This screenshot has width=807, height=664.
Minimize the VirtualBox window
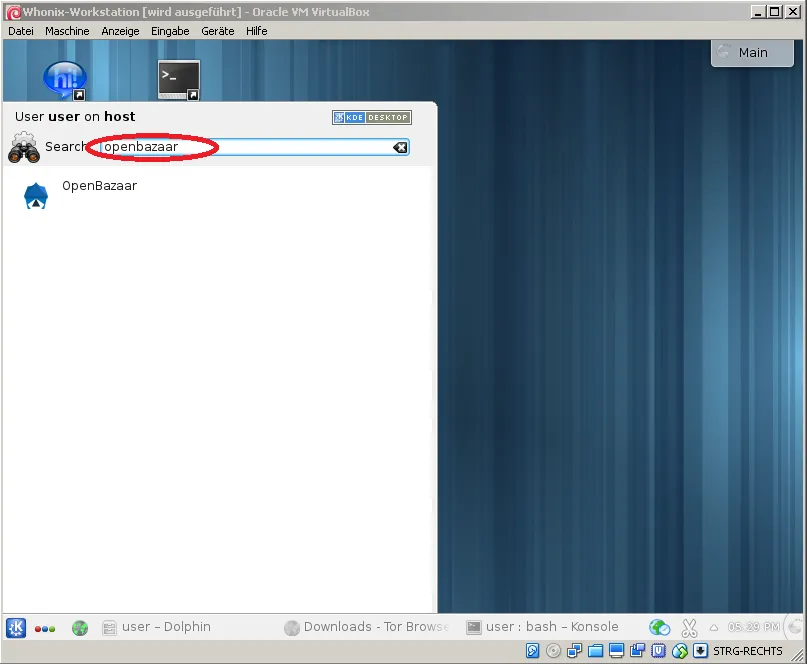[758, 11]
